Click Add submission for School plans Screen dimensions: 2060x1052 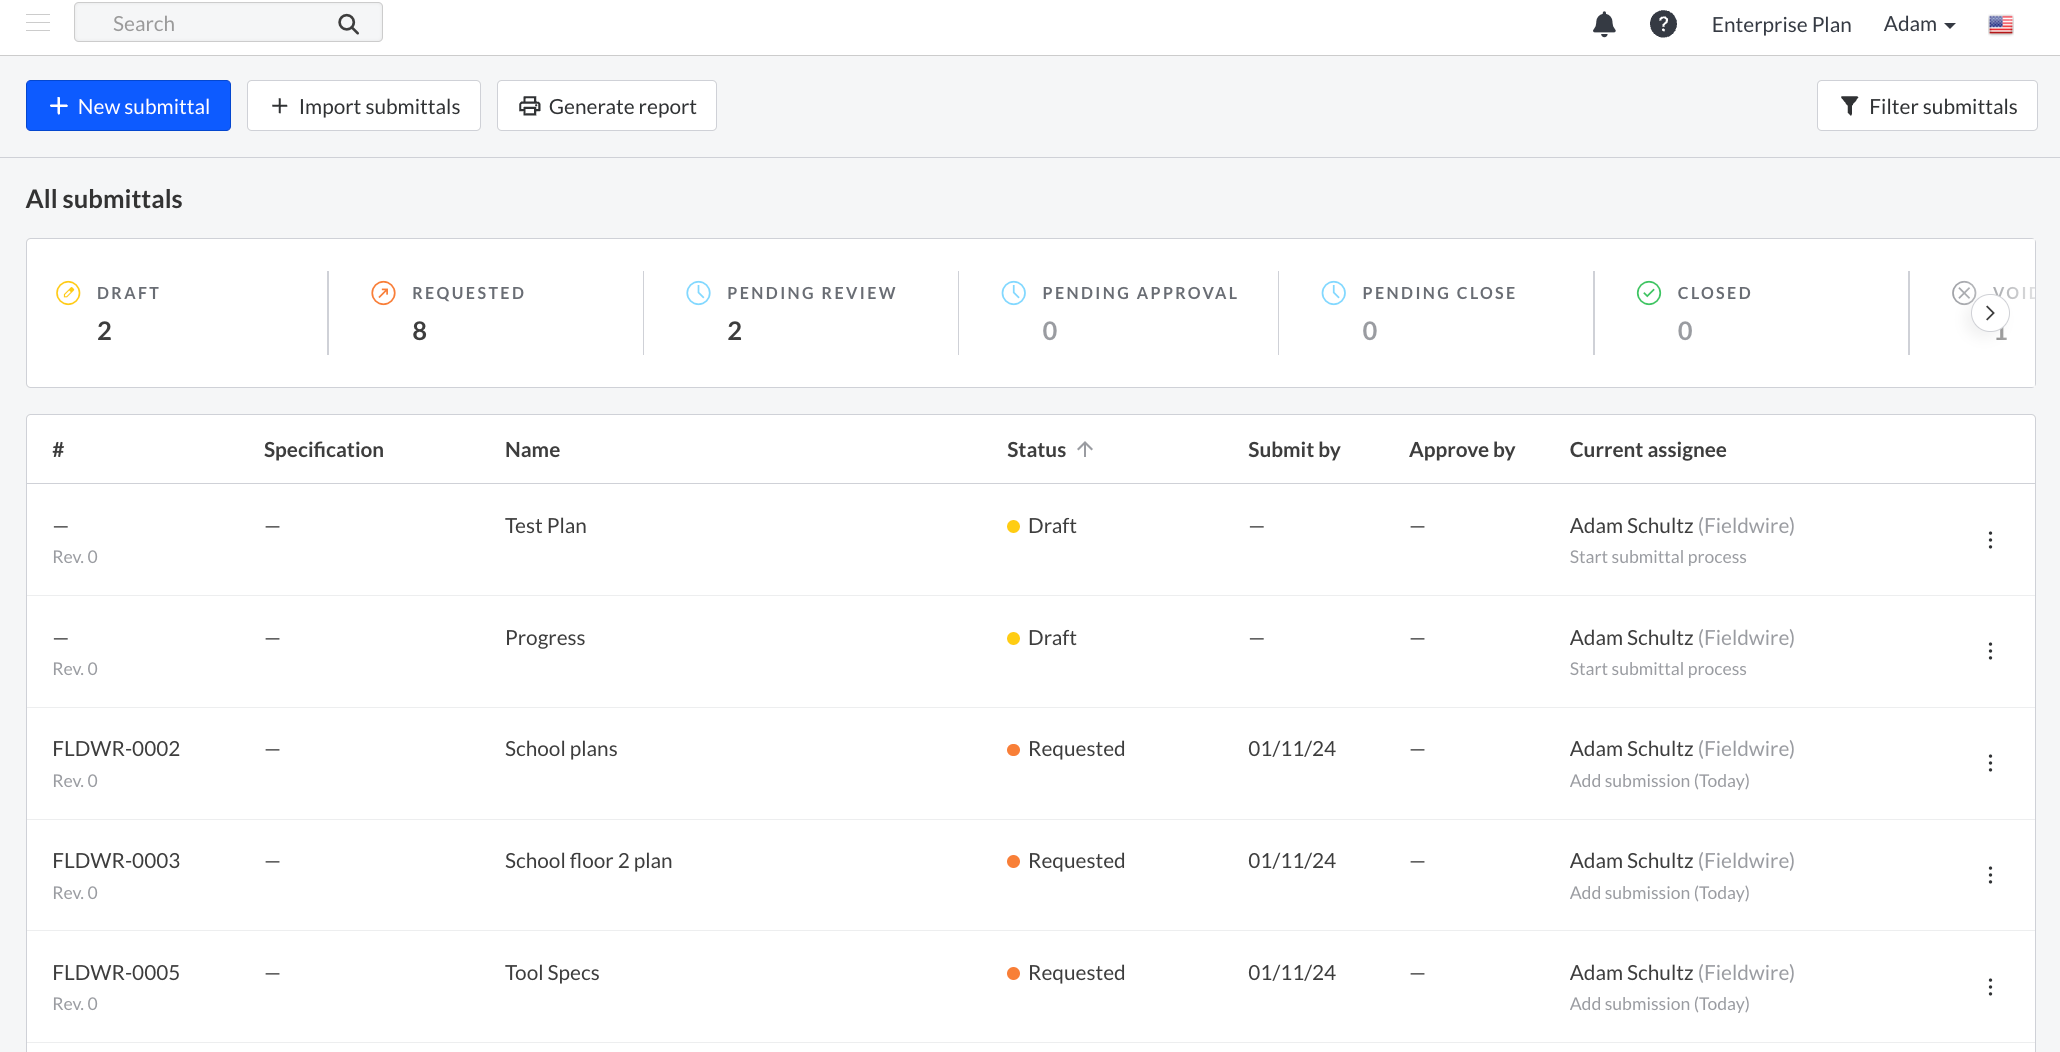tap(1659, 781)
